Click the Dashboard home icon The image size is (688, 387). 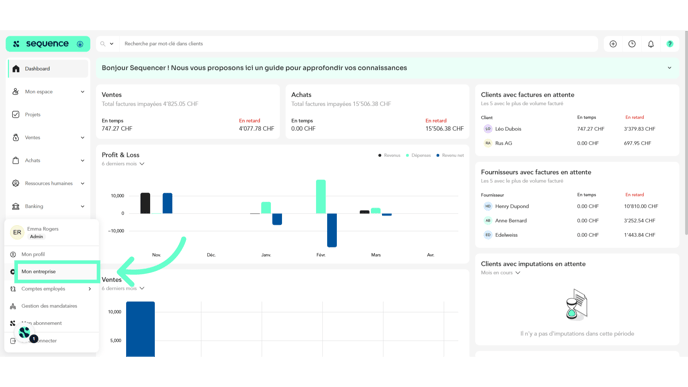pos(16,68)
